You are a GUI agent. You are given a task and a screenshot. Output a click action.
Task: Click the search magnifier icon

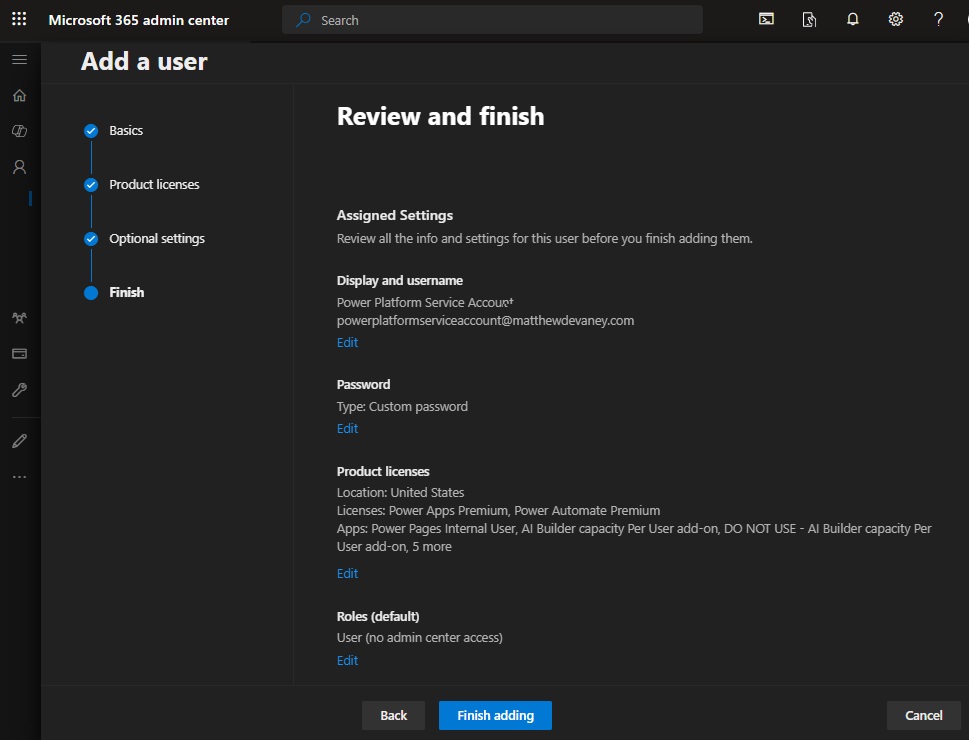303,20
